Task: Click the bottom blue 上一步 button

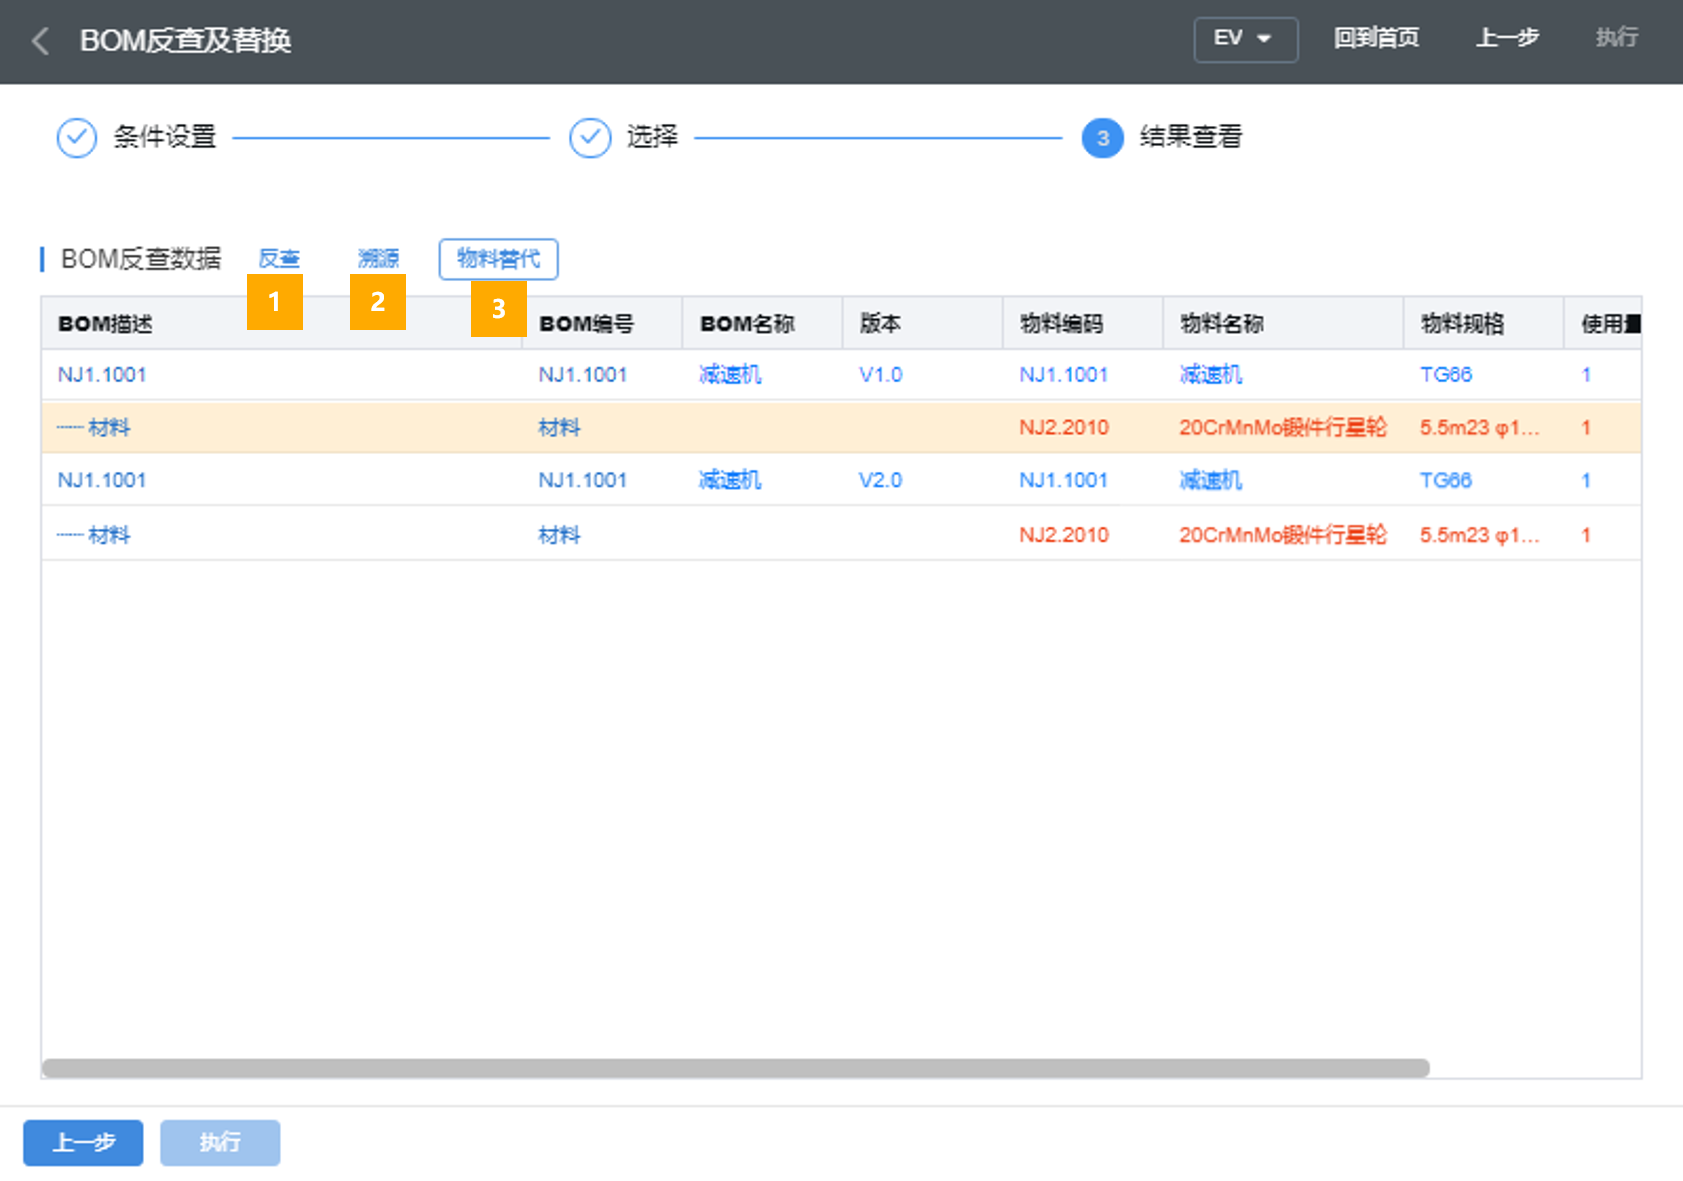Action: pyautogui.click(x=83, y=1143)
